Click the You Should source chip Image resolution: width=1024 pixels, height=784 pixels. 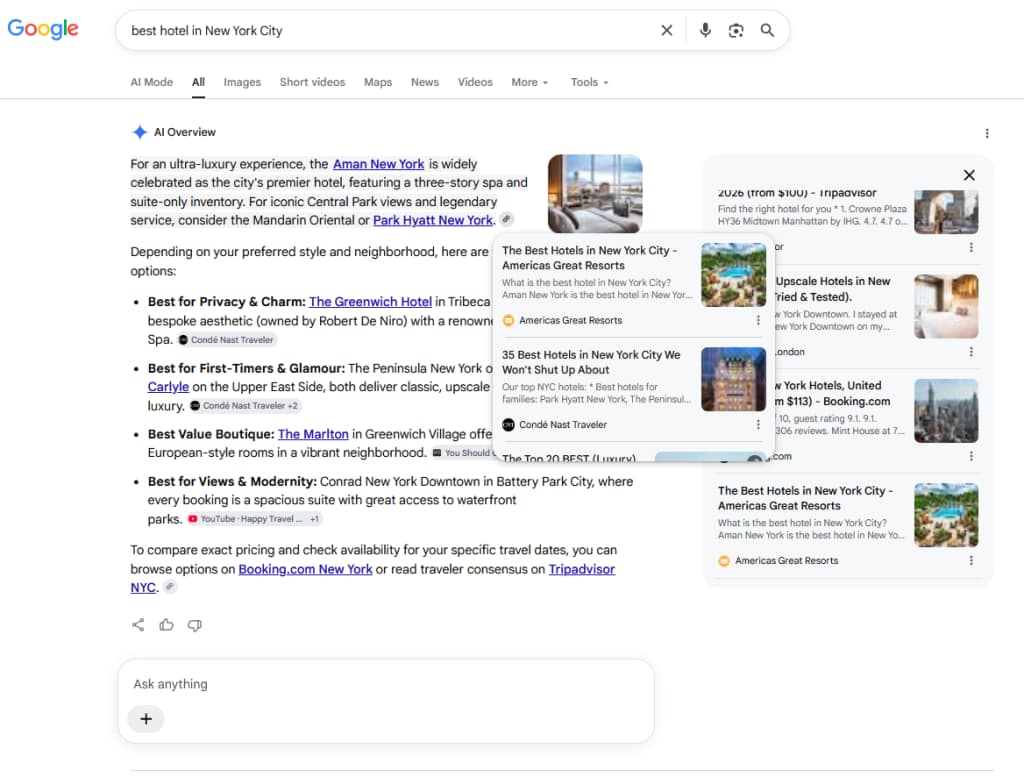(462, 453)
